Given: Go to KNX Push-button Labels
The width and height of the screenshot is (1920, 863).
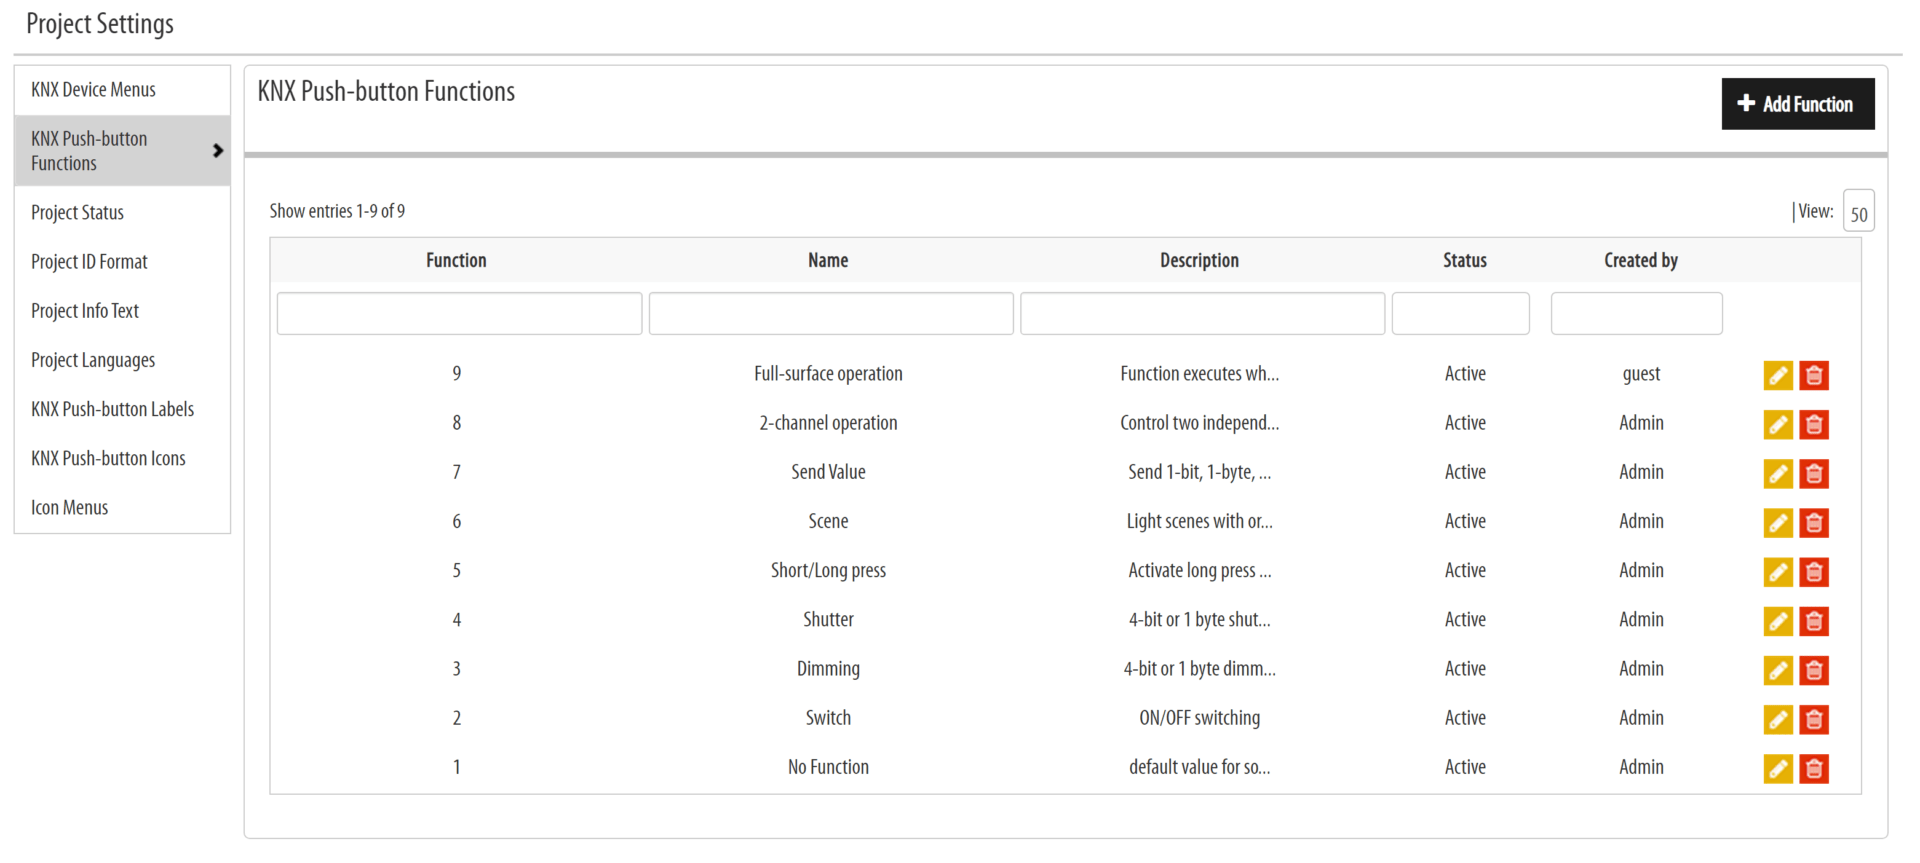Looking at the screenshot, I should pos(122,408).
